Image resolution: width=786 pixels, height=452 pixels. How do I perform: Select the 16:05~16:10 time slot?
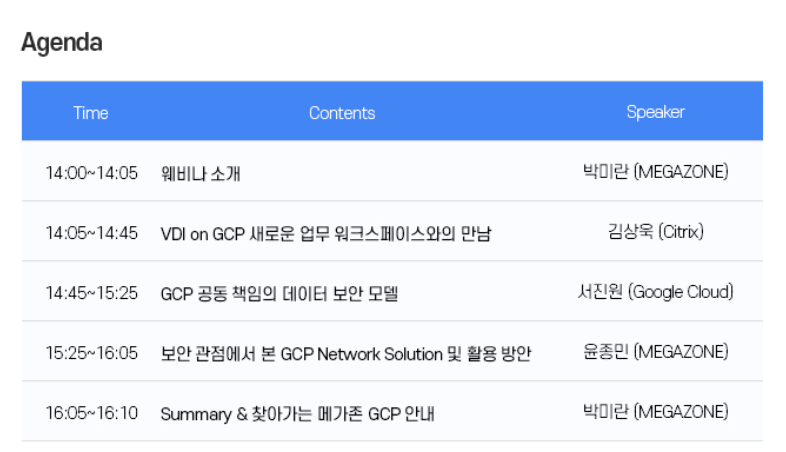[x=91, y=413]
